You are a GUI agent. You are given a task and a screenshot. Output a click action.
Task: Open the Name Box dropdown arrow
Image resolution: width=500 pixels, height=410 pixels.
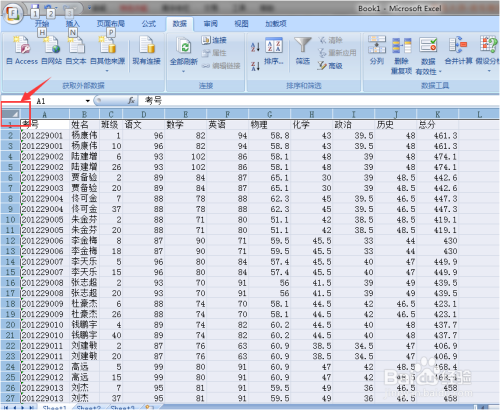pyautogui.click(x=88, y=101)
